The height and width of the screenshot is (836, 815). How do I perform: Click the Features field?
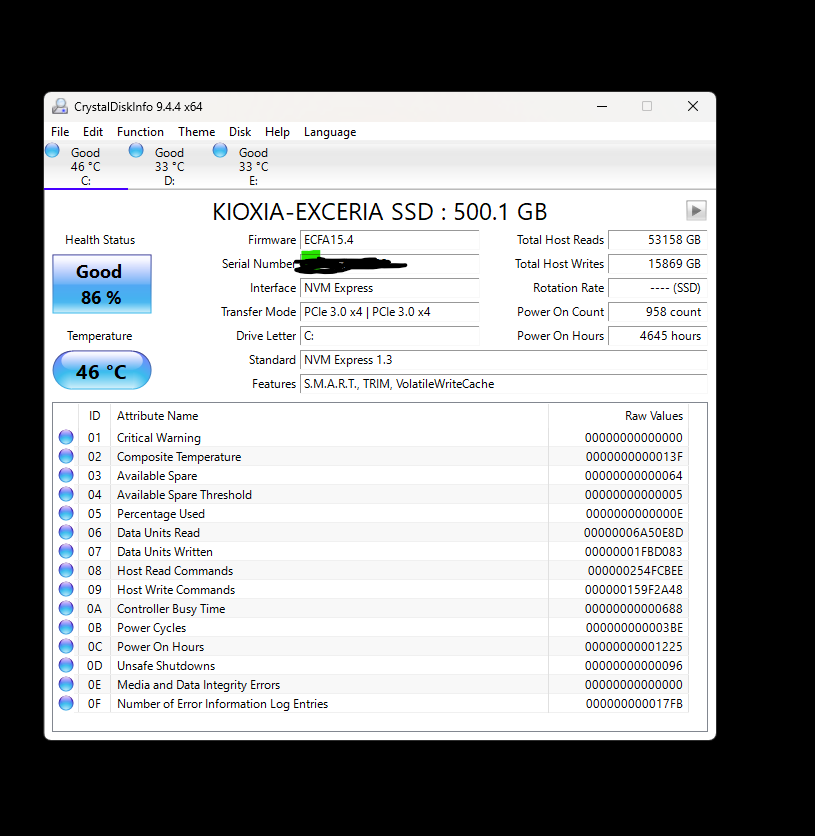click(x=504, y=384)
